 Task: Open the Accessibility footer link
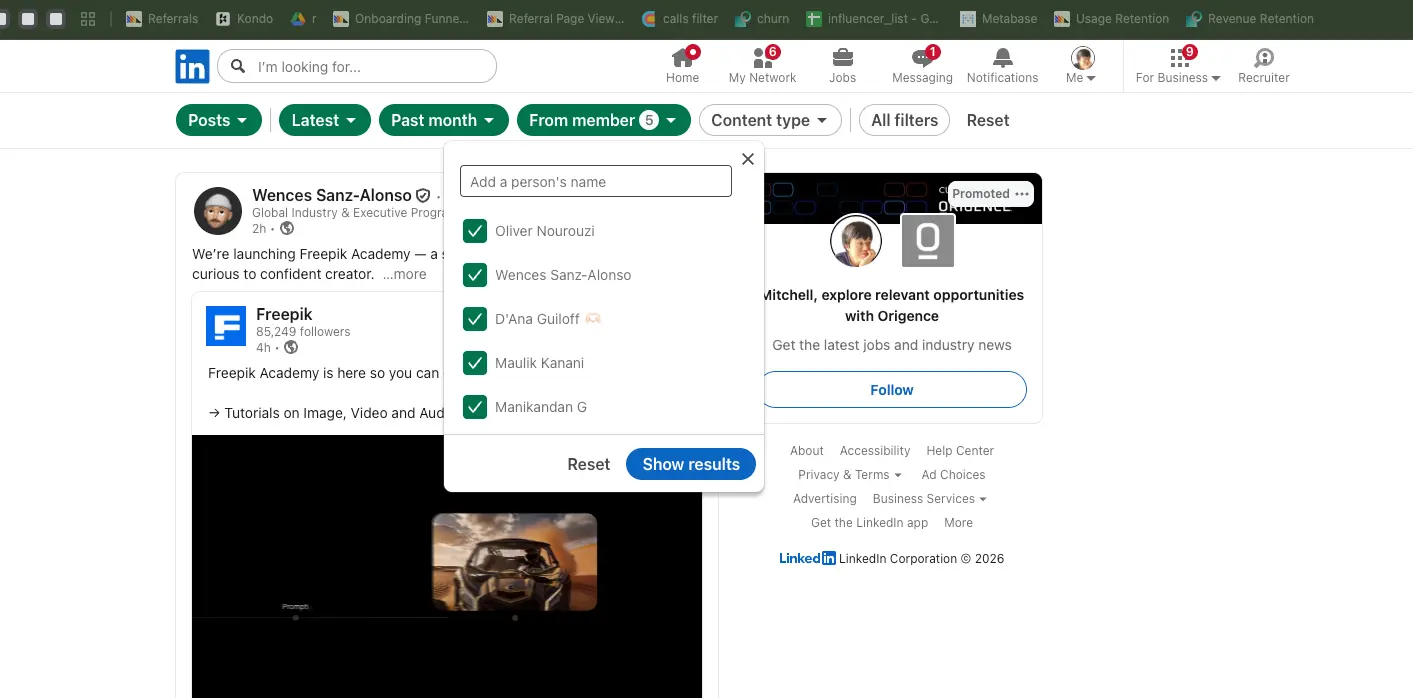click(875, 451)
